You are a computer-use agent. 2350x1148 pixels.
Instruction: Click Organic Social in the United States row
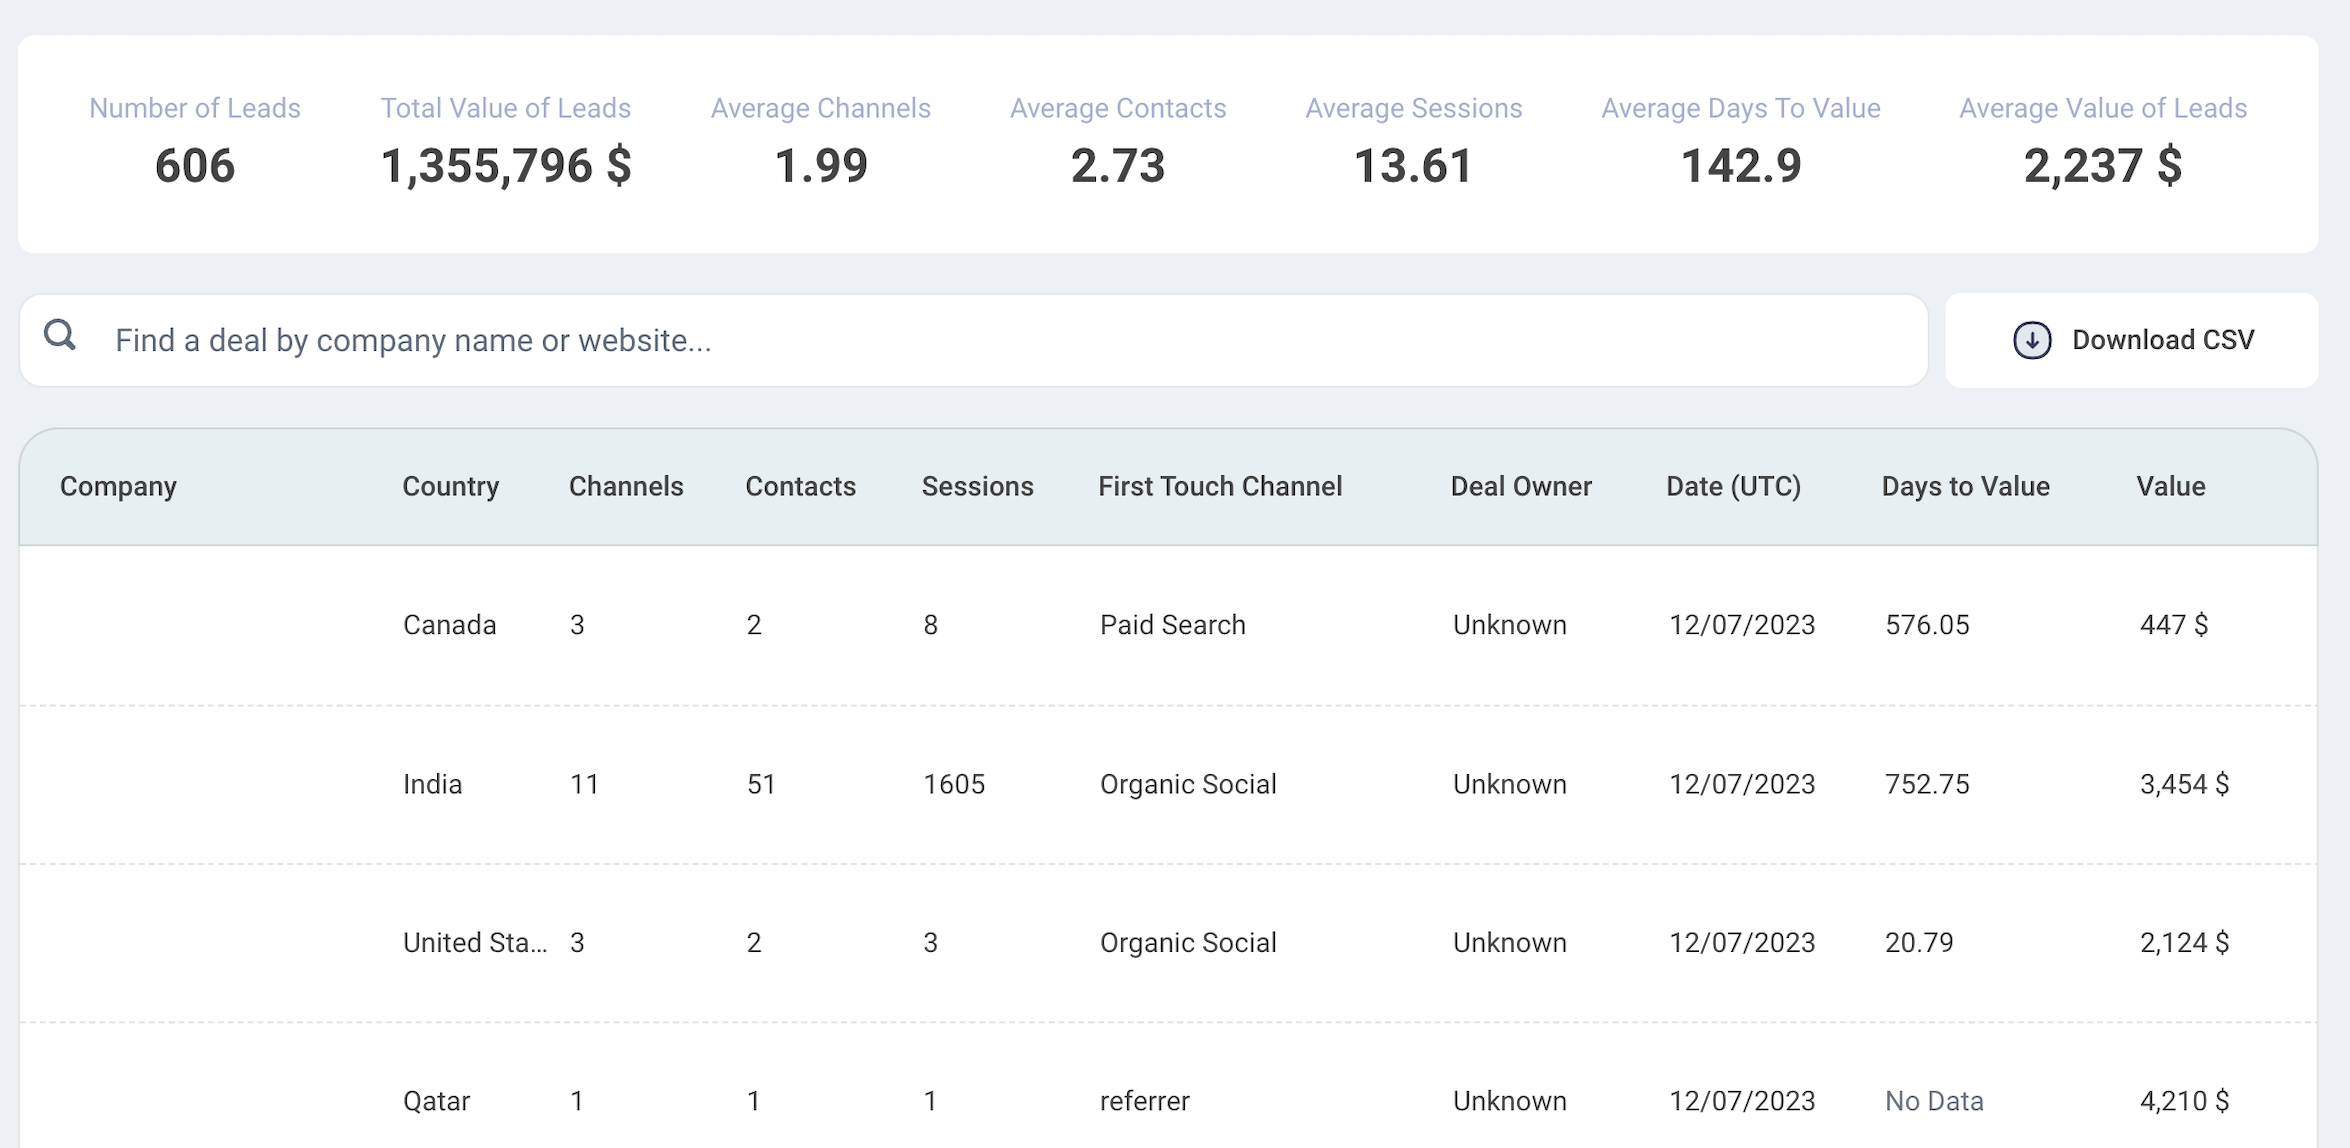click(x=1188, y=943)
